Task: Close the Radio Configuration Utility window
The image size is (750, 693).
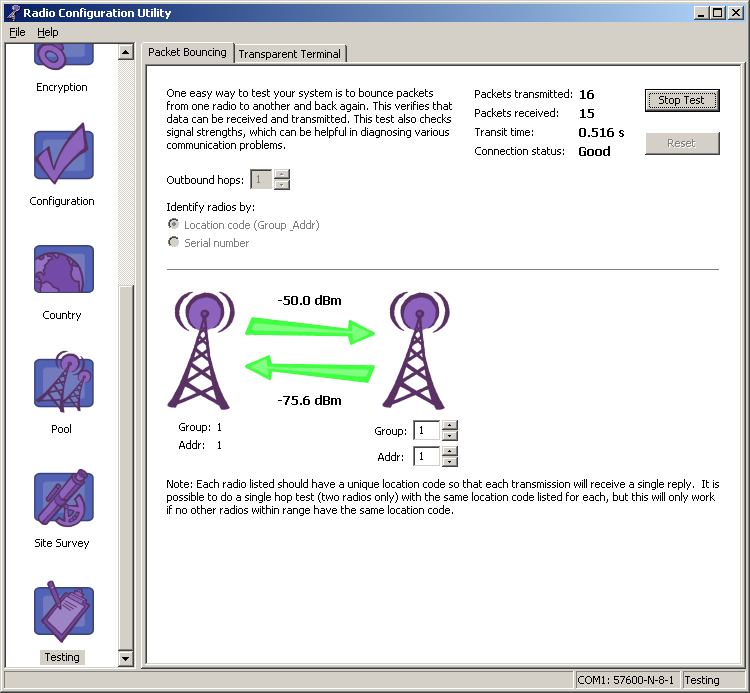Action: click(736, 12)
